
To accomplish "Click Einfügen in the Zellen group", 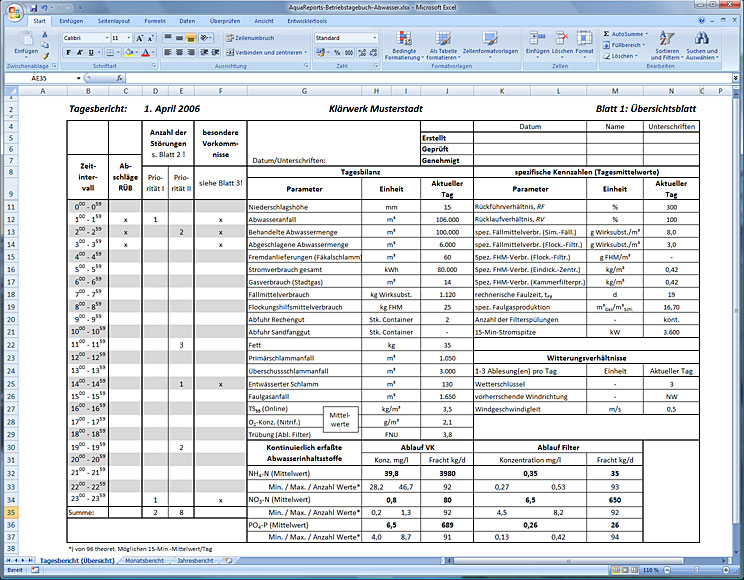I will (537, 44).
